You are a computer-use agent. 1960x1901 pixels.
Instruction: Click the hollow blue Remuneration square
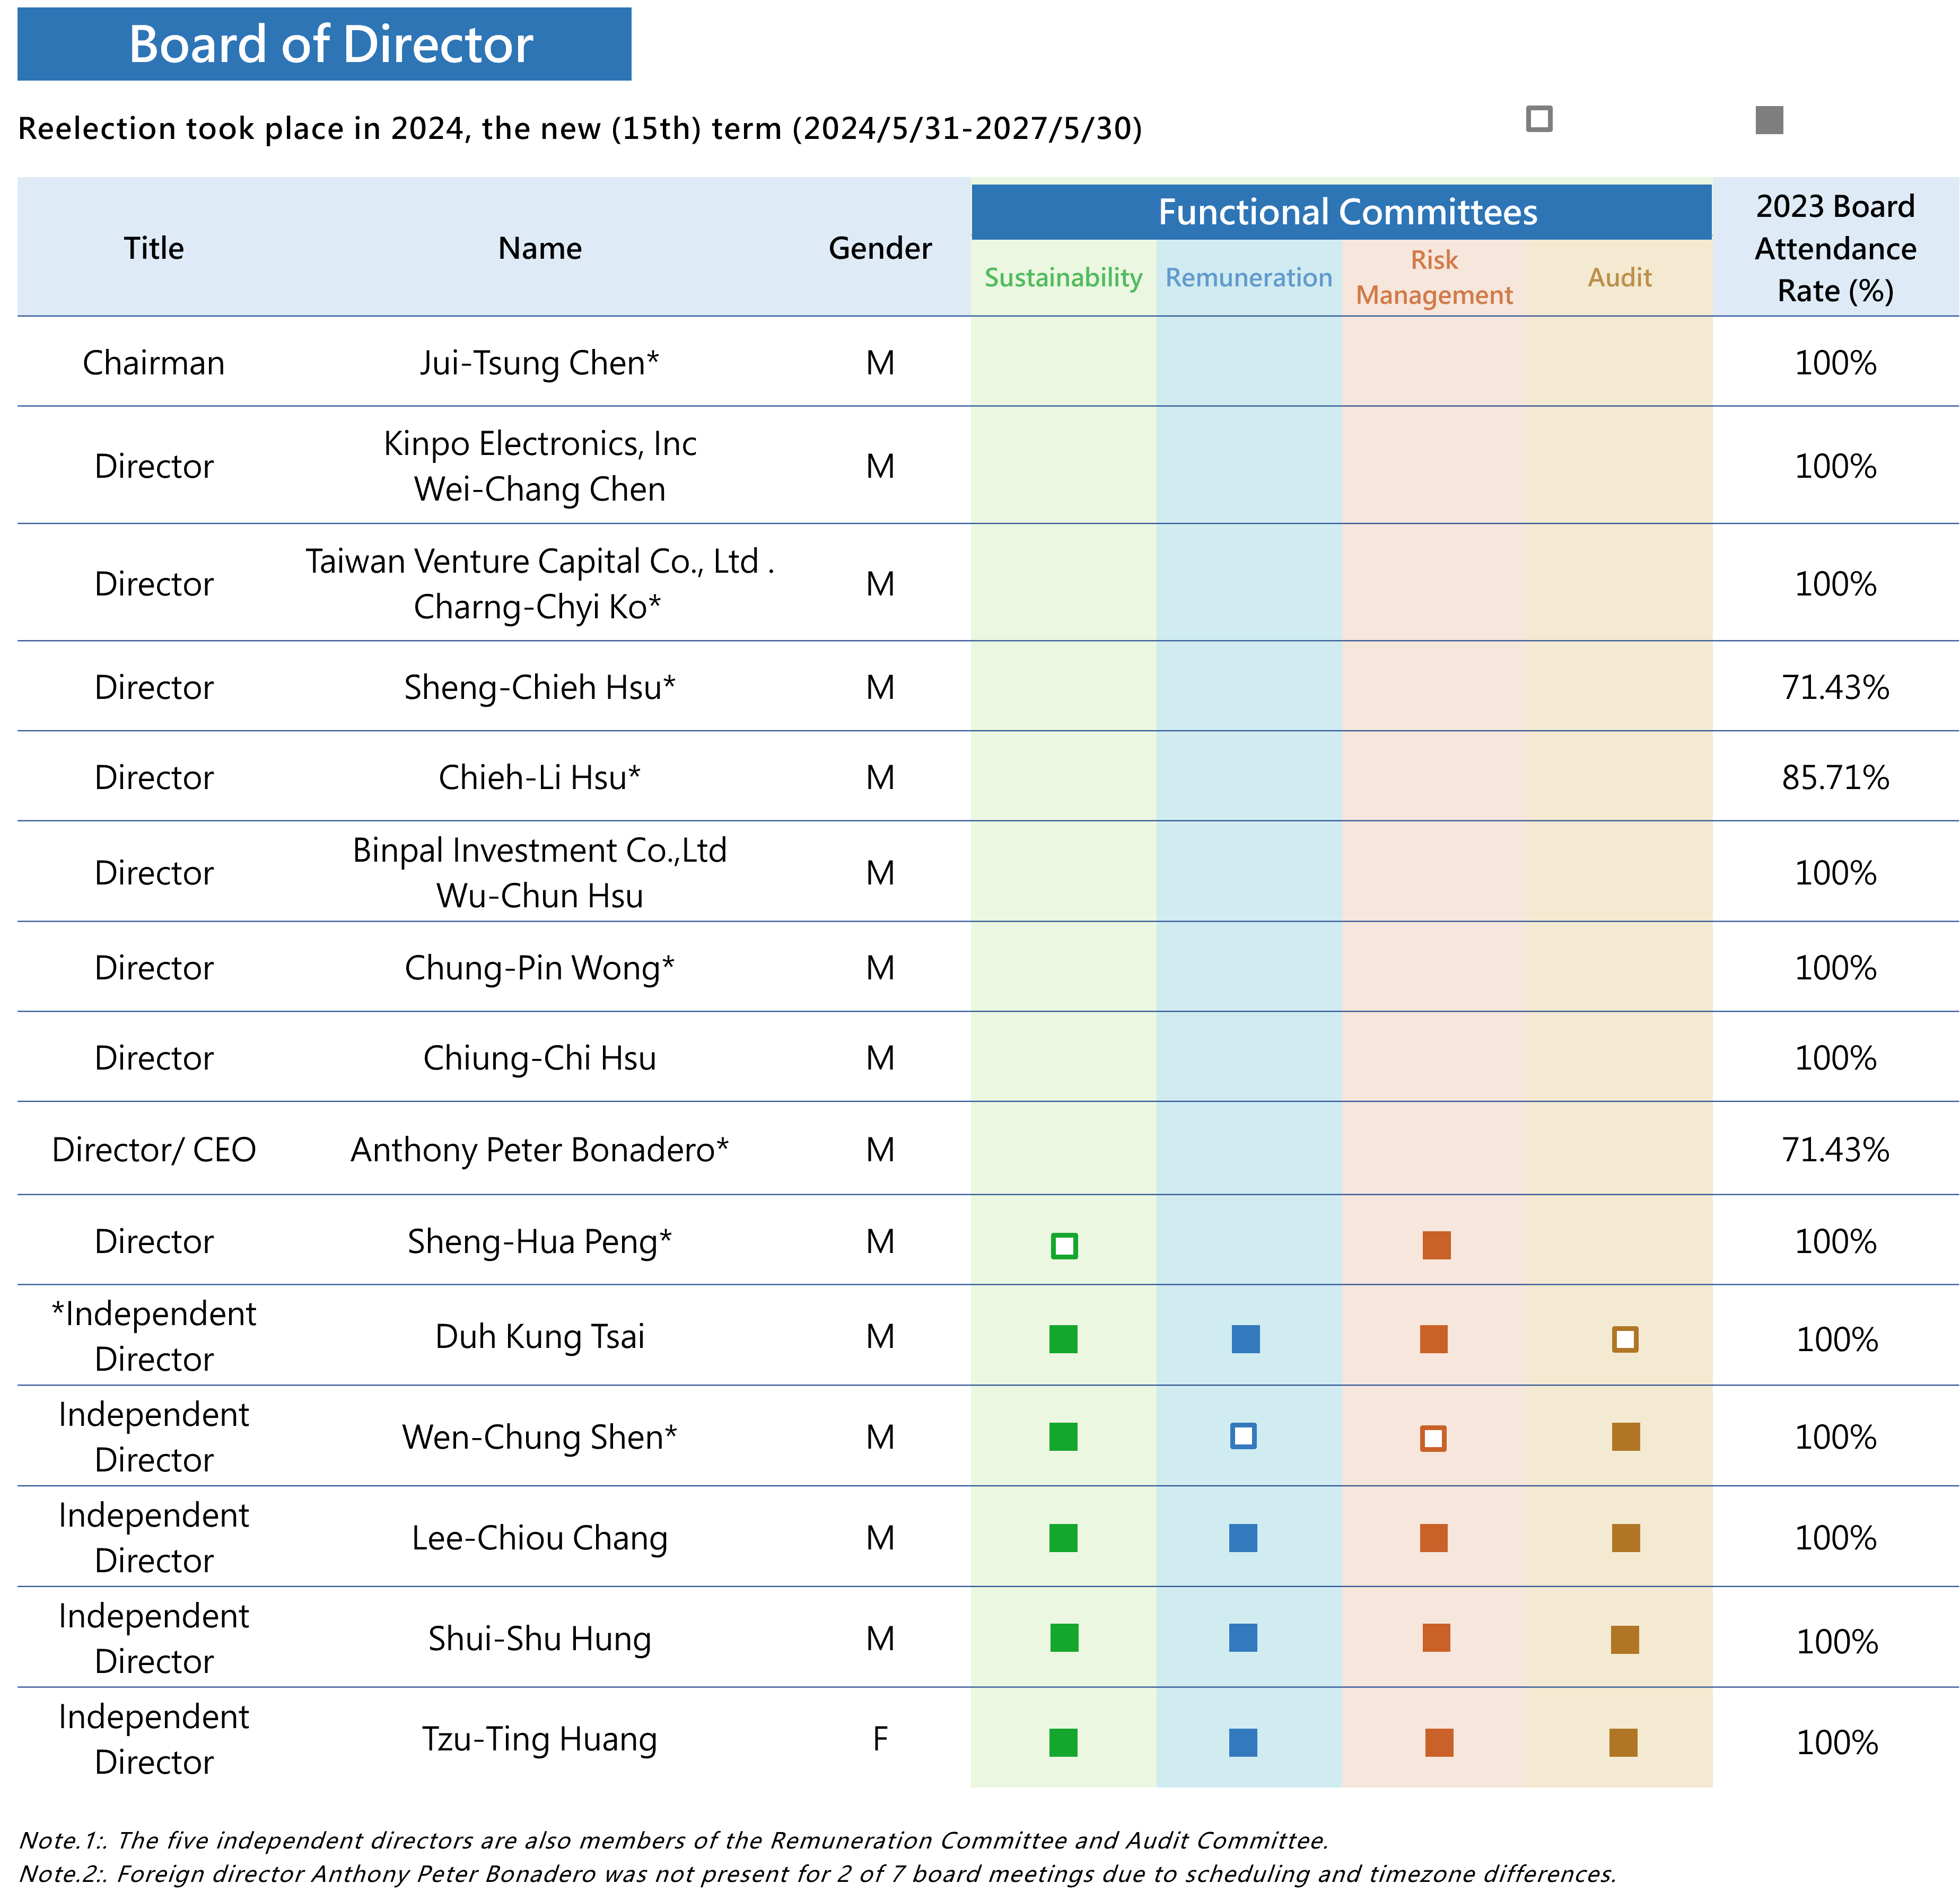click(x=1243, y=1436)
